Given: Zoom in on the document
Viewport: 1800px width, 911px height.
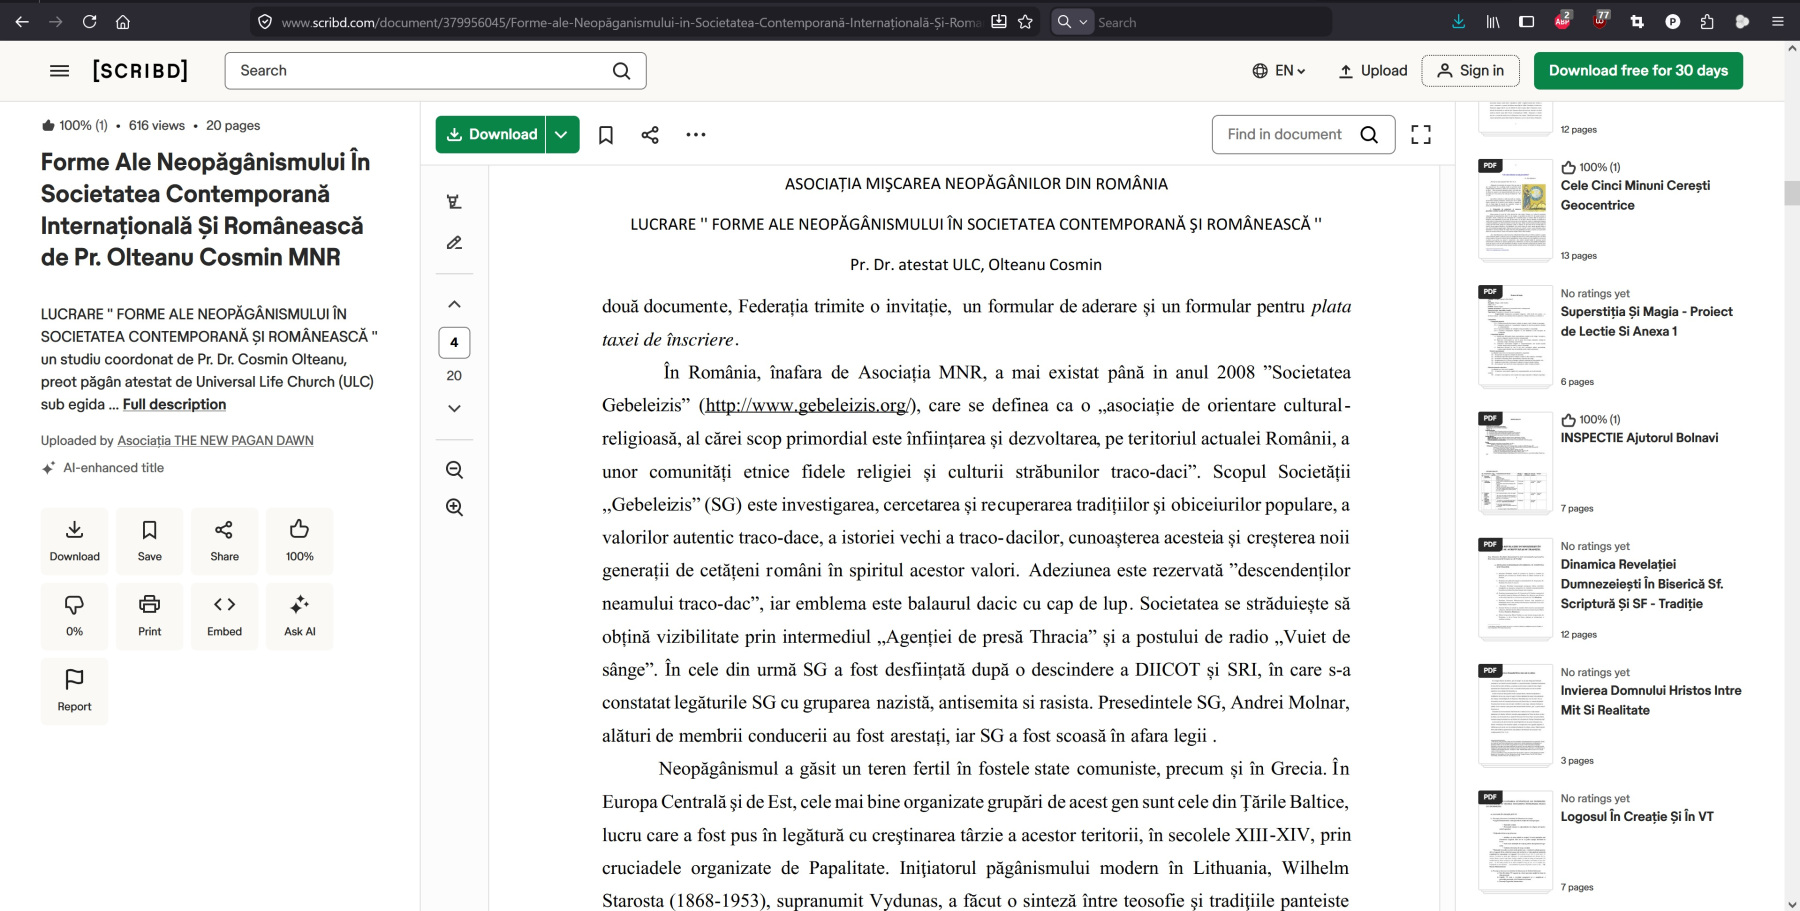Looking at the screenshot, I should coord(454,507).
